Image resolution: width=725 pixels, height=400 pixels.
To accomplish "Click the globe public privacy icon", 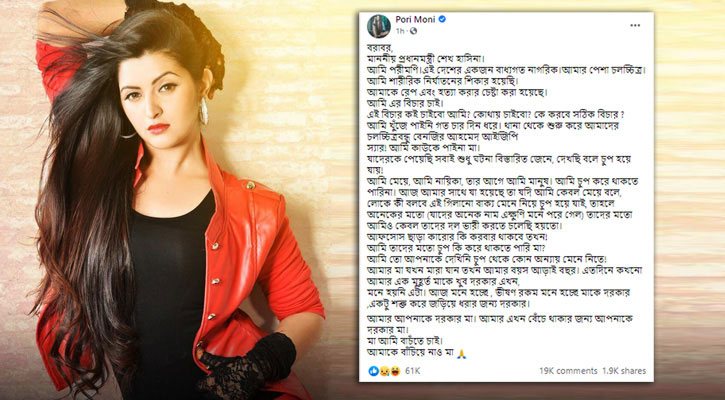I will 413,31.
